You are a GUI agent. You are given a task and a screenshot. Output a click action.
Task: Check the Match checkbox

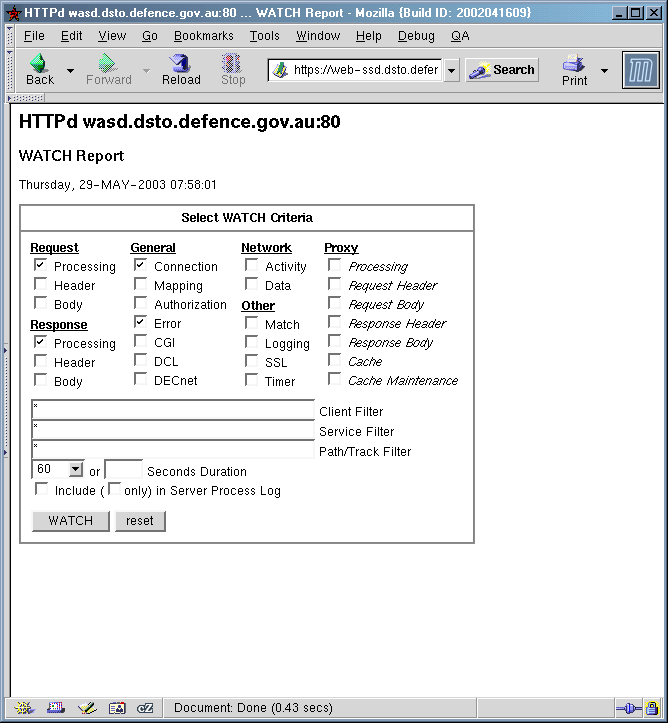[252, 323]
